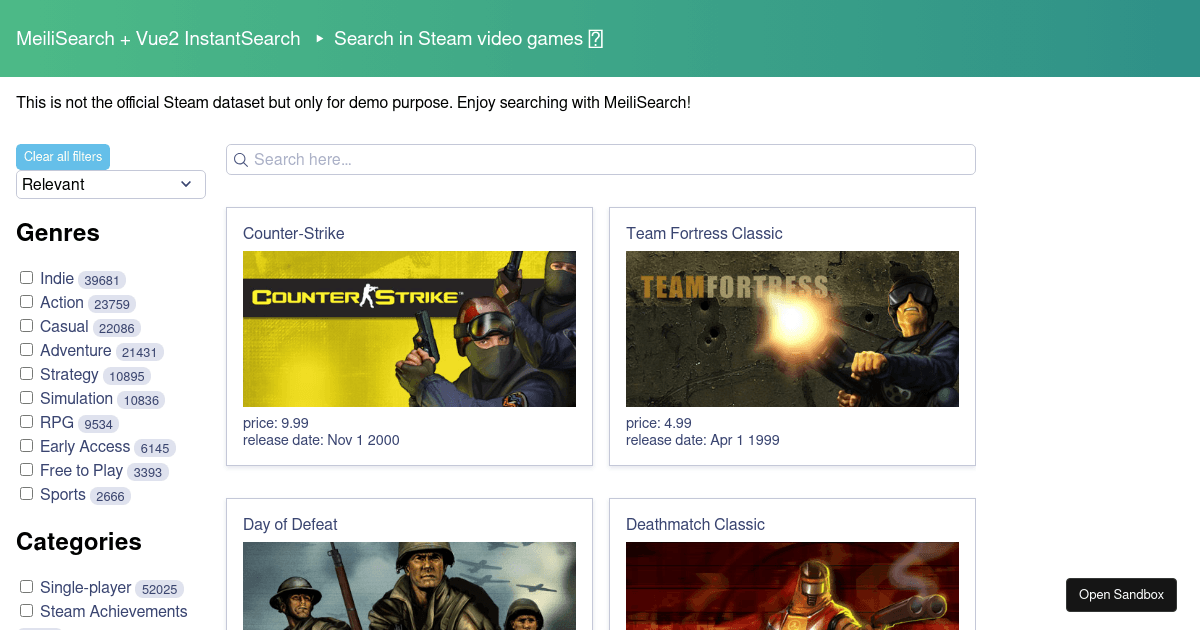Click the magnifying glass search icon

tap(240, 160)
